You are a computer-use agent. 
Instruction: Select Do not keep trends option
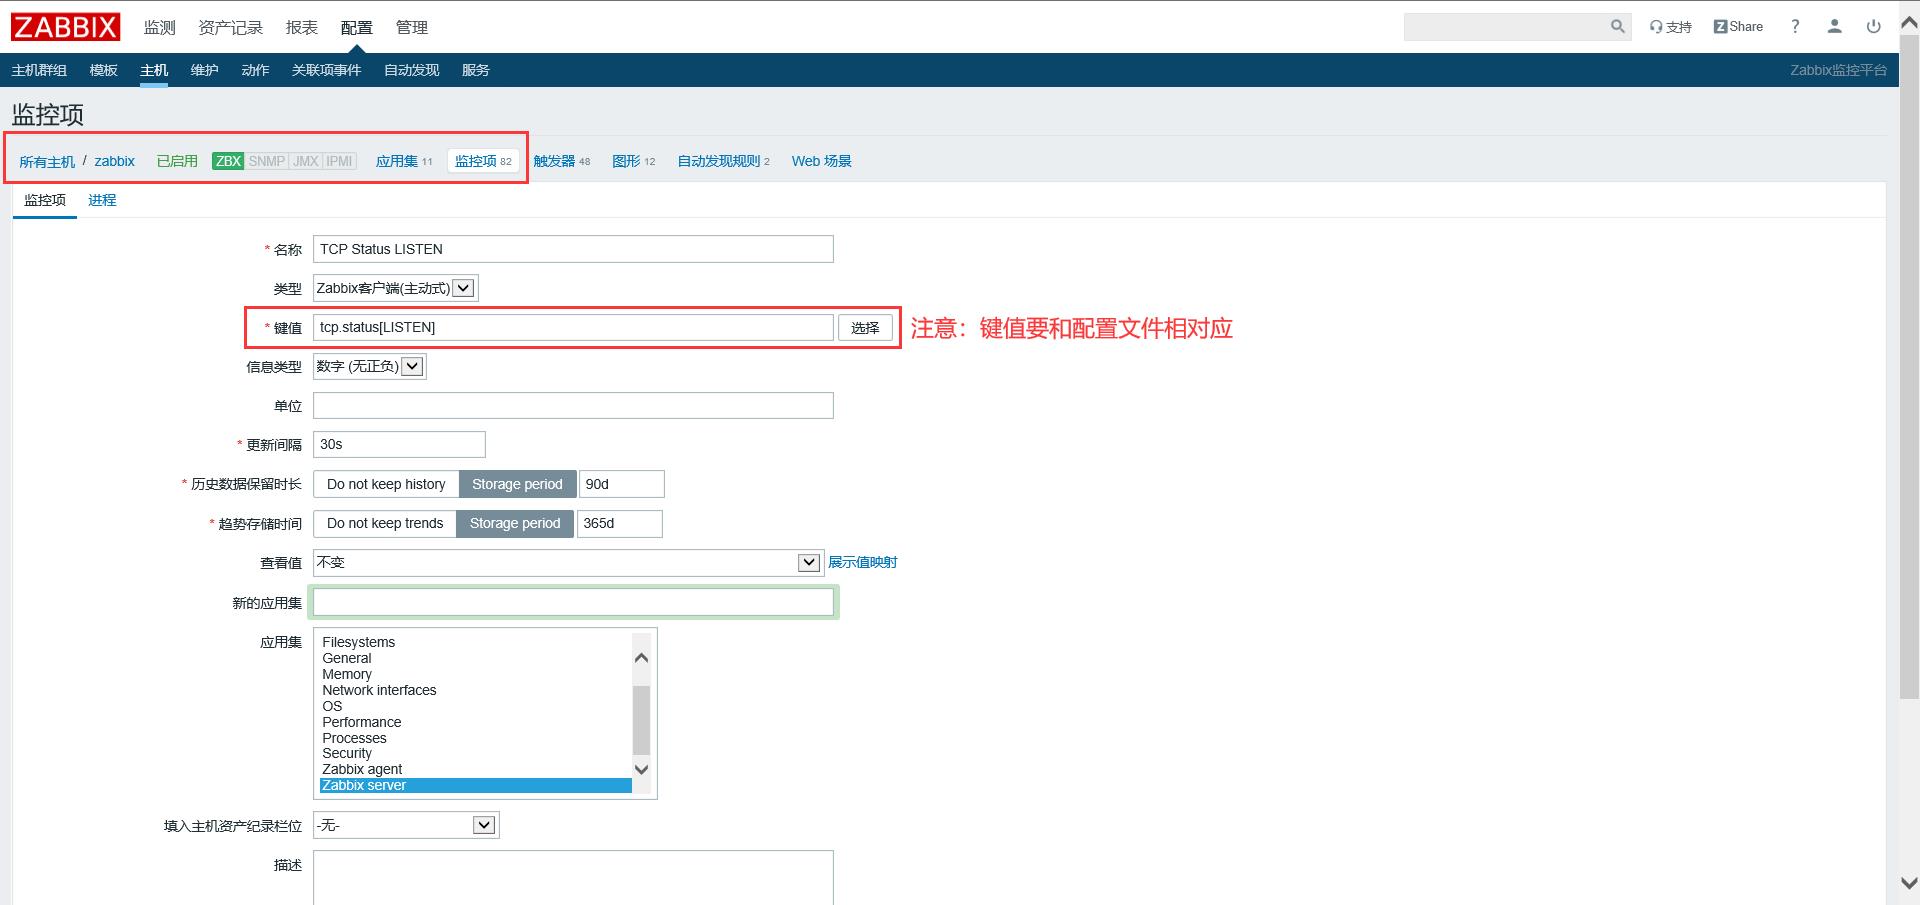[x=385, y=523]
